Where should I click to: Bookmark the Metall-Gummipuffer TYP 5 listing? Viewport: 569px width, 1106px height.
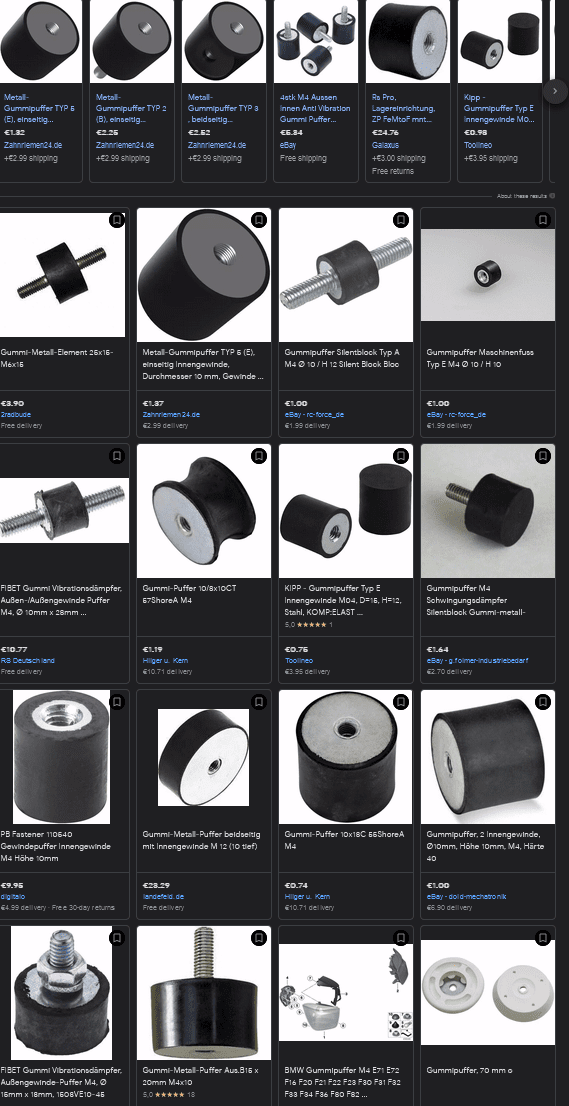pos(259,220)
